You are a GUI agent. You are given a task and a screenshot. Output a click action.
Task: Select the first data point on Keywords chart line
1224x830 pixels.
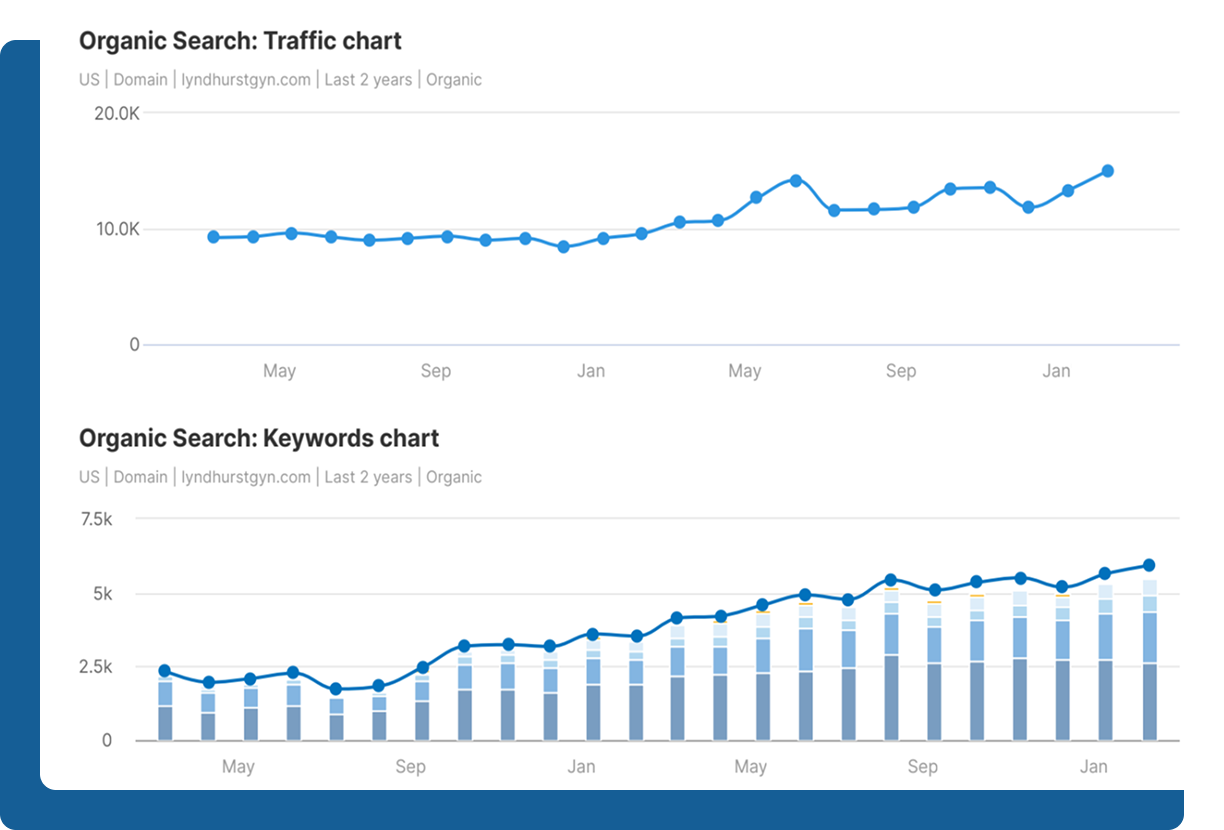click(165, 671)
